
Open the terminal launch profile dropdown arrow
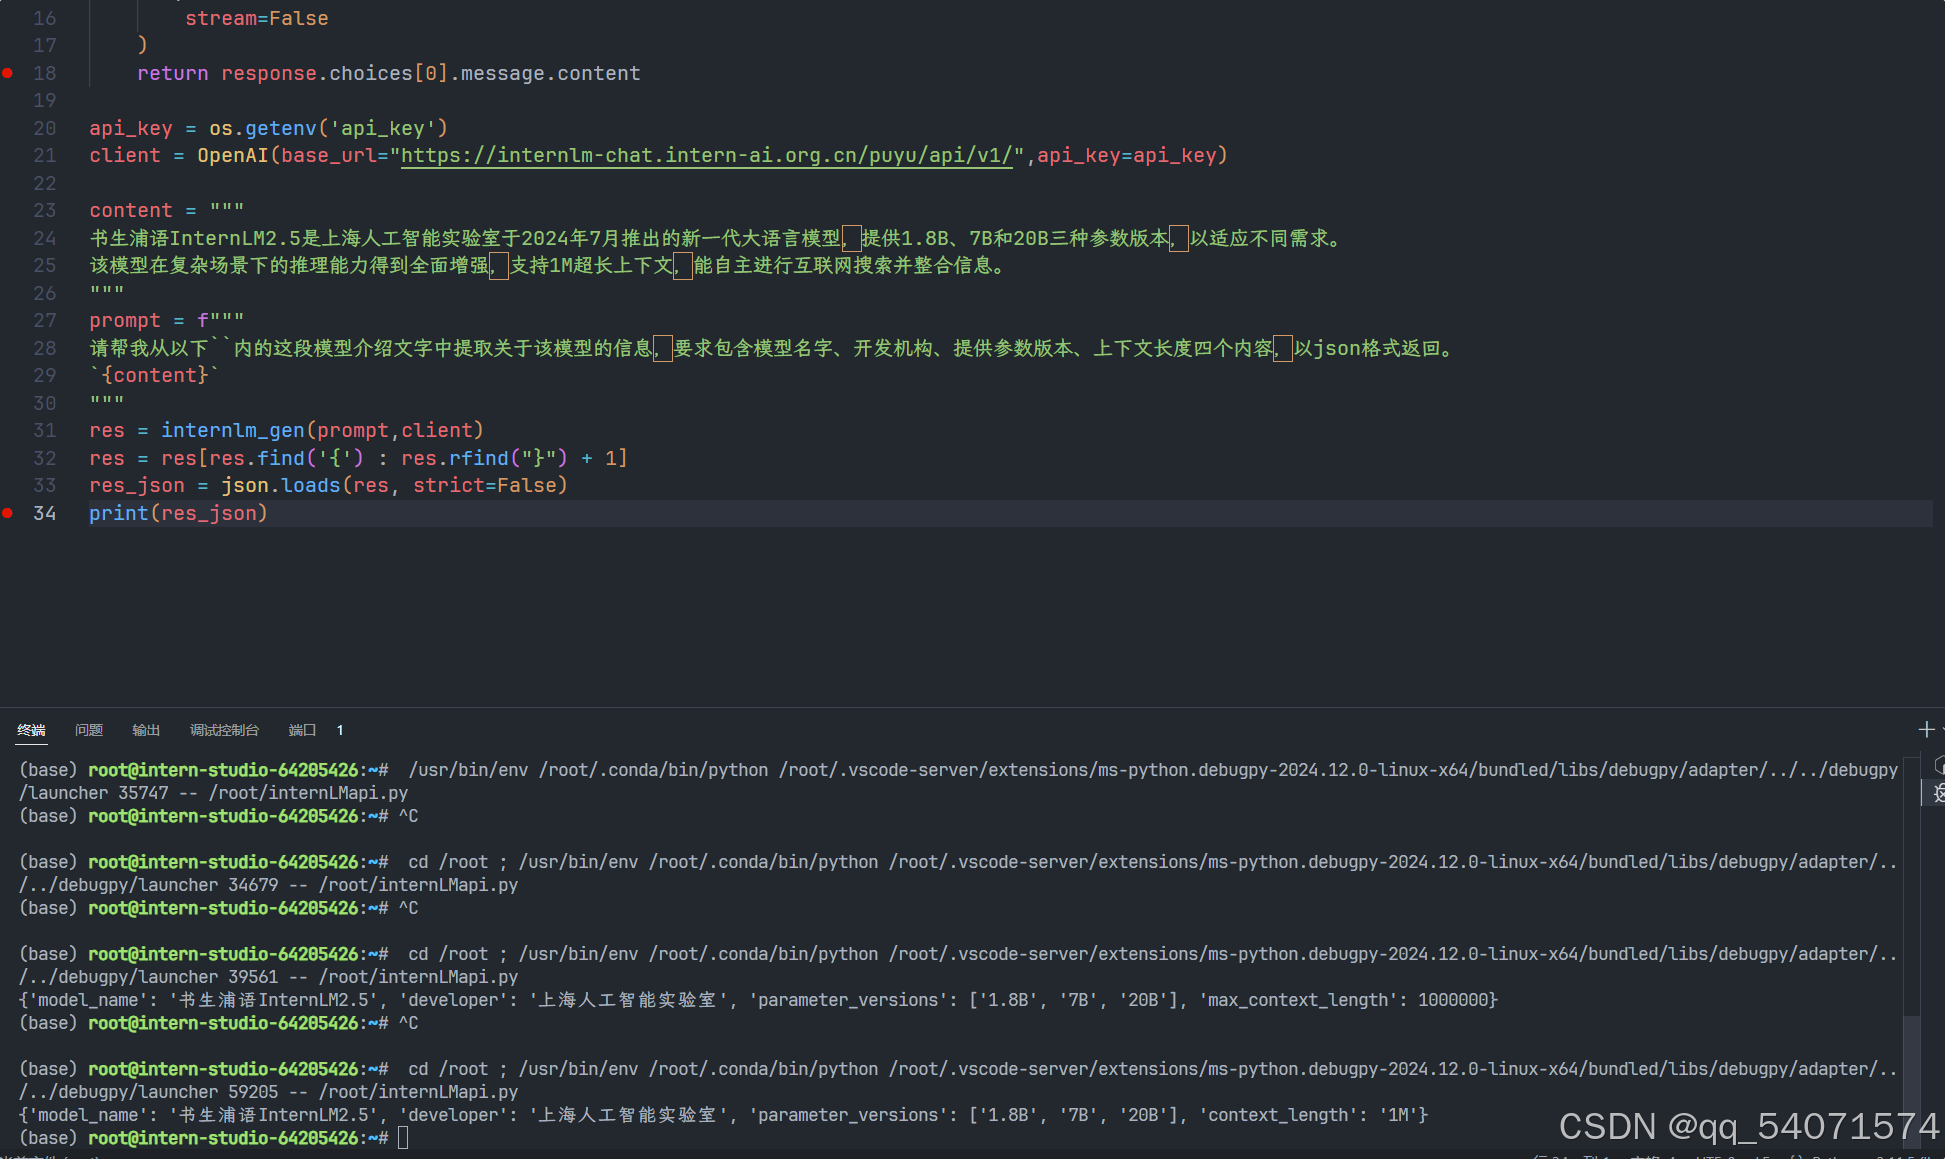click(x=1943, y=729)
